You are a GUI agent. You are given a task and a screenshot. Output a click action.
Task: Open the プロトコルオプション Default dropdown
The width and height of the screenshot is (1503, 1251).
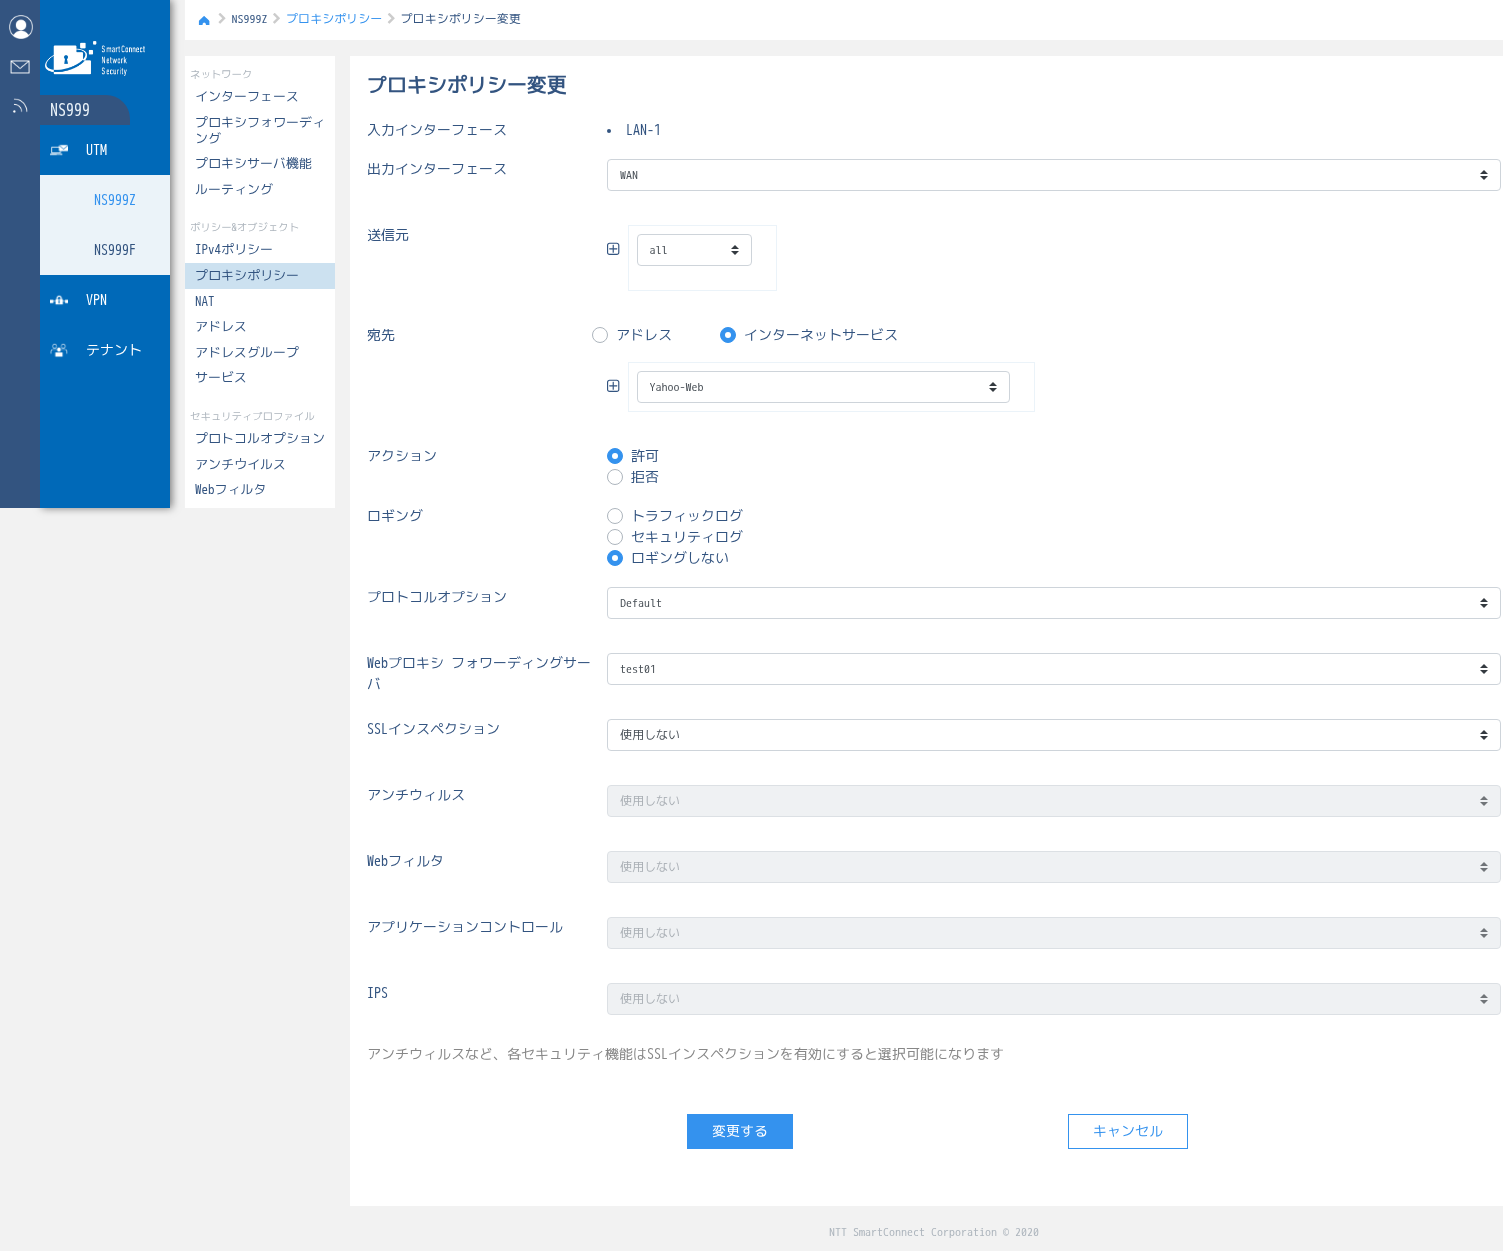tap(1054, 603)
